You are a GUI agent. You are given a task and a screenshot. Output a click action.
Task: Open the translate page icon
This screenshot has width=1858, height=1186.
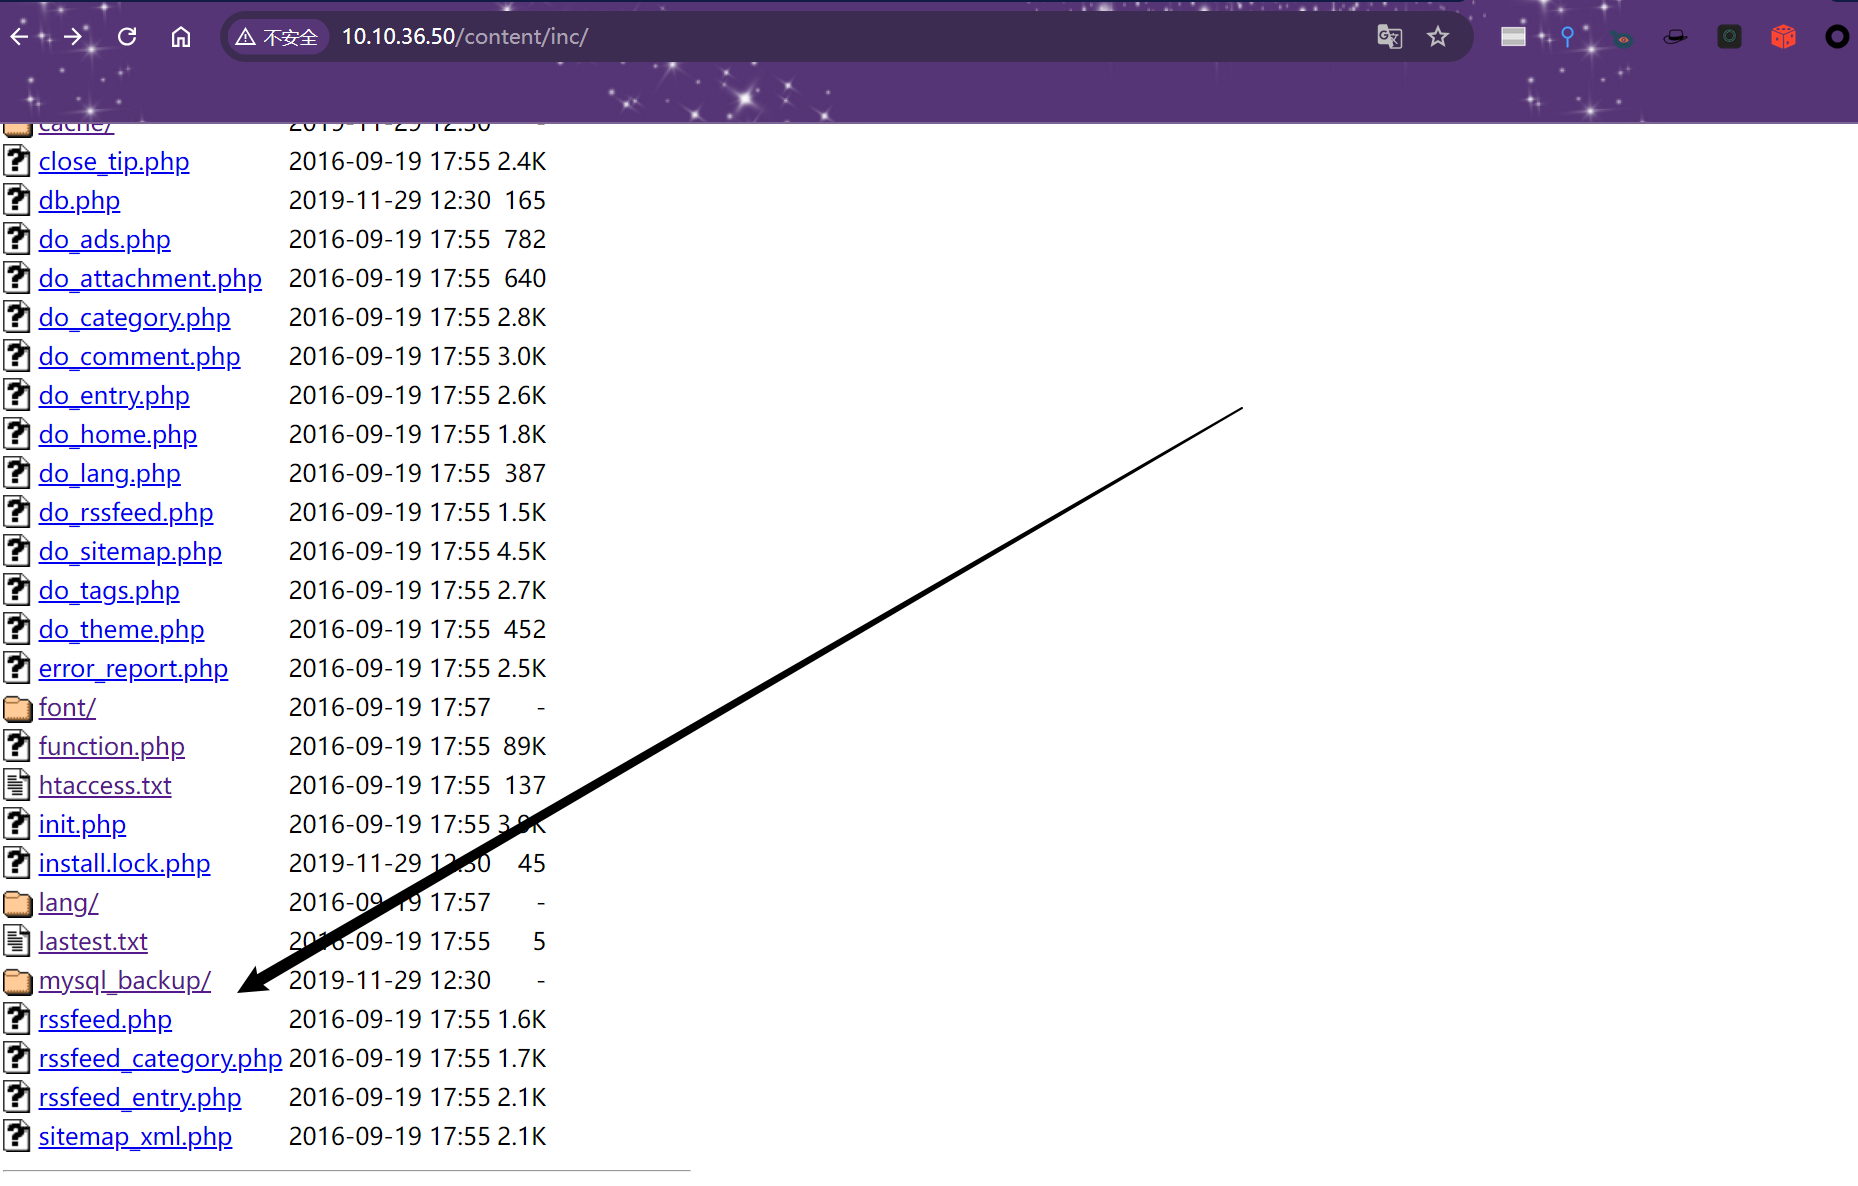1390,37
